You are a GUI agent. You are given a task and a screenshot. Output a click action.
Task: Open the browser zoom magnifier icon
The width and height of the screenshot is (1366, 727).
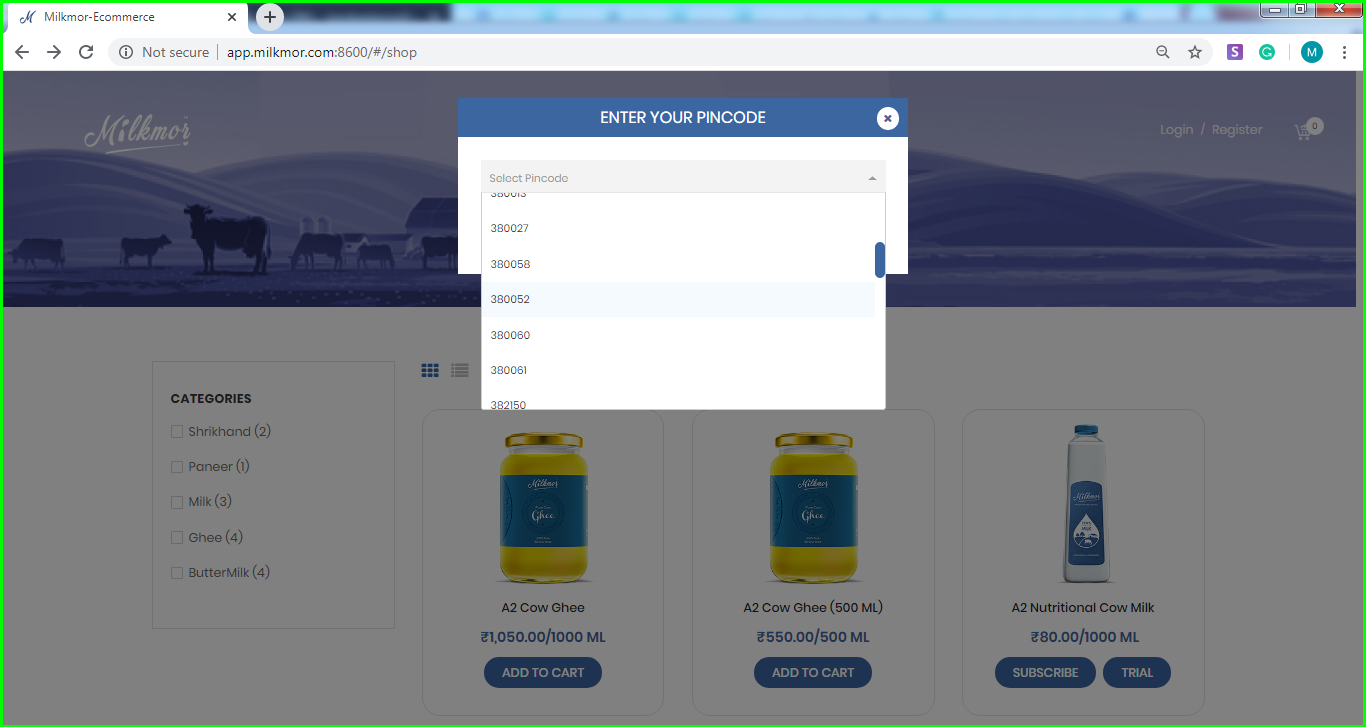(1163, 52)
